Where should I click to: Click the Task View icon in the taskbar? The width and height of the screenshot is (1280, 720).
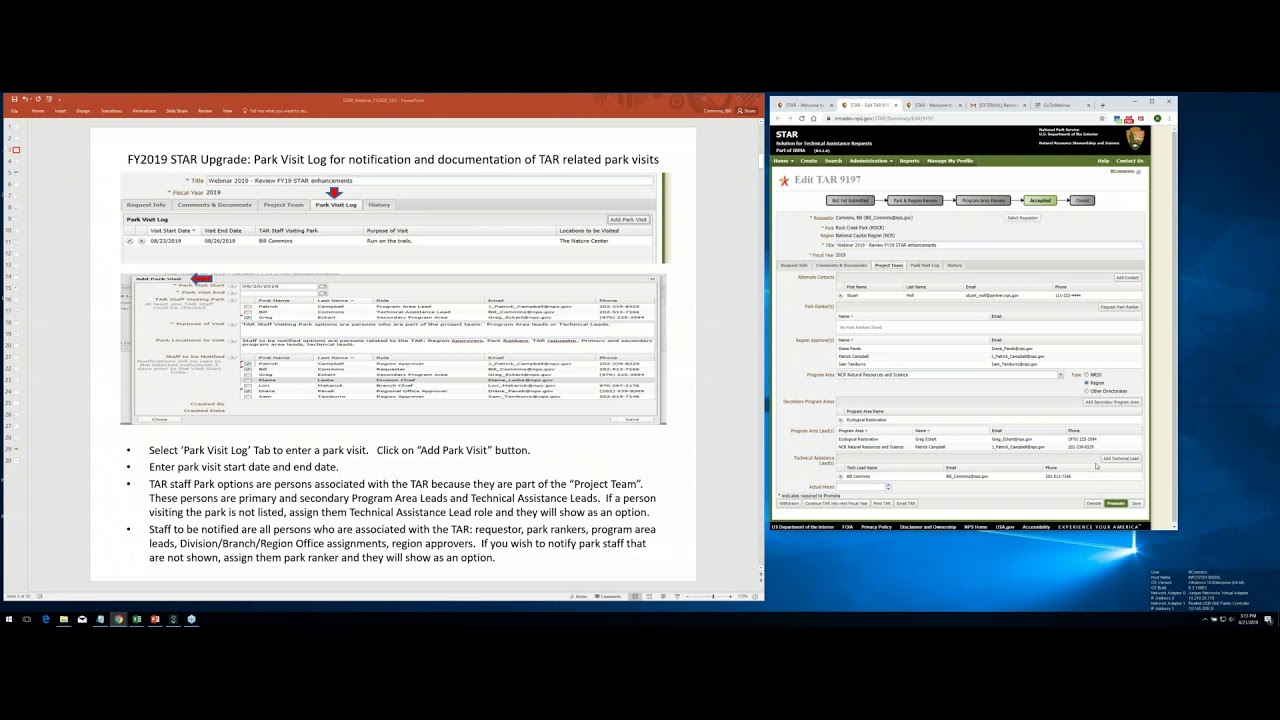coord(27,619)
